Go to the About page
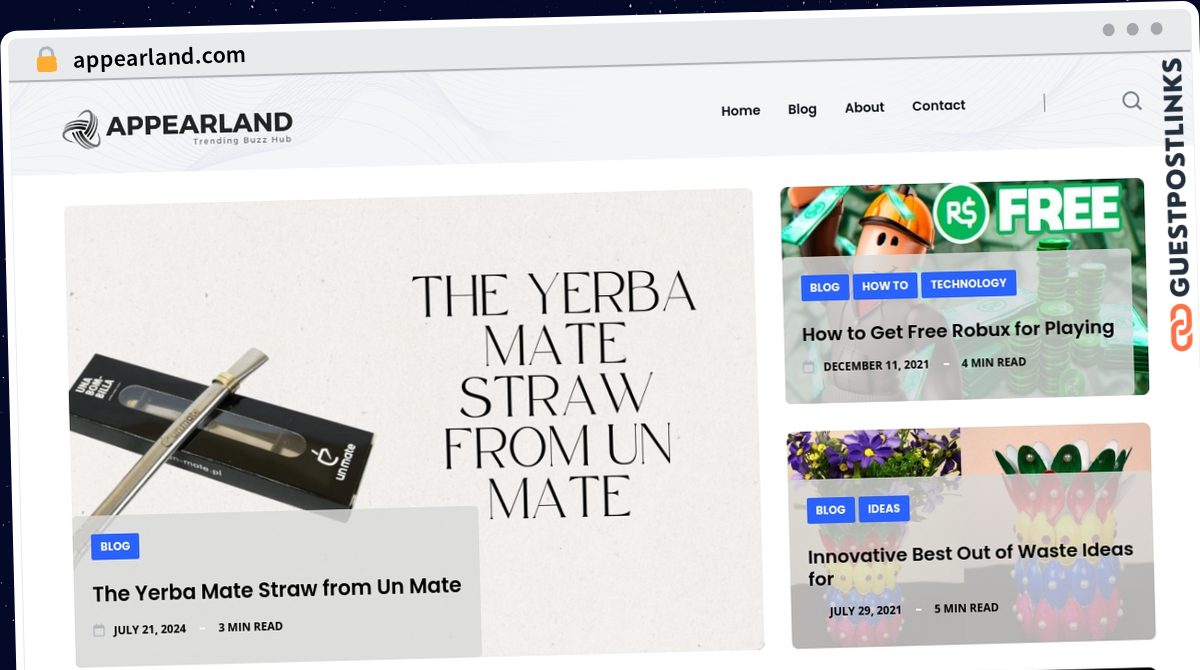1200x670 pixels. point(864,107)
